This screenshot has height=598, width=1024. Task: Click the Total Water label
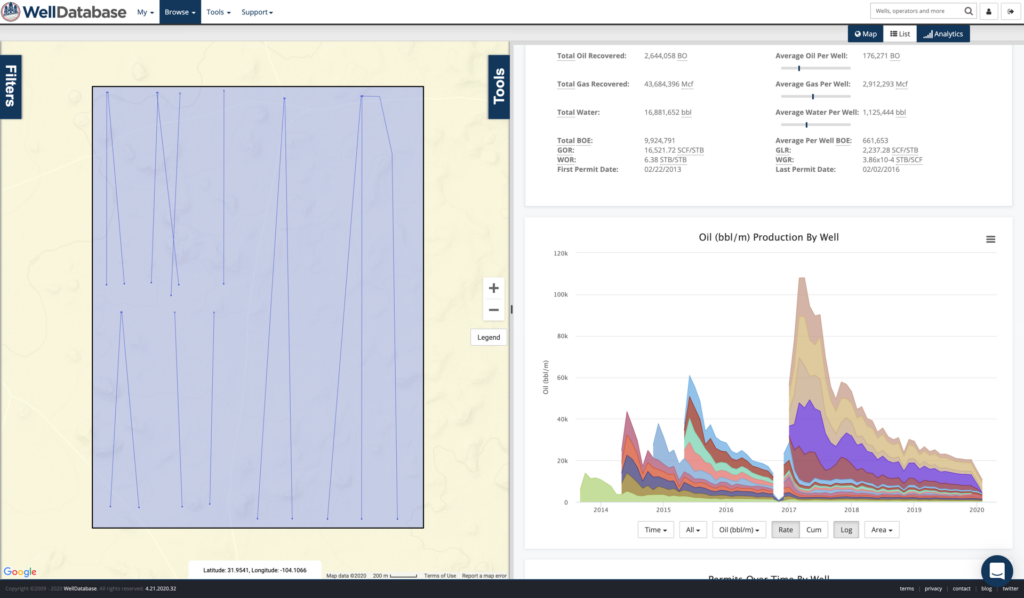click(578, 112)
